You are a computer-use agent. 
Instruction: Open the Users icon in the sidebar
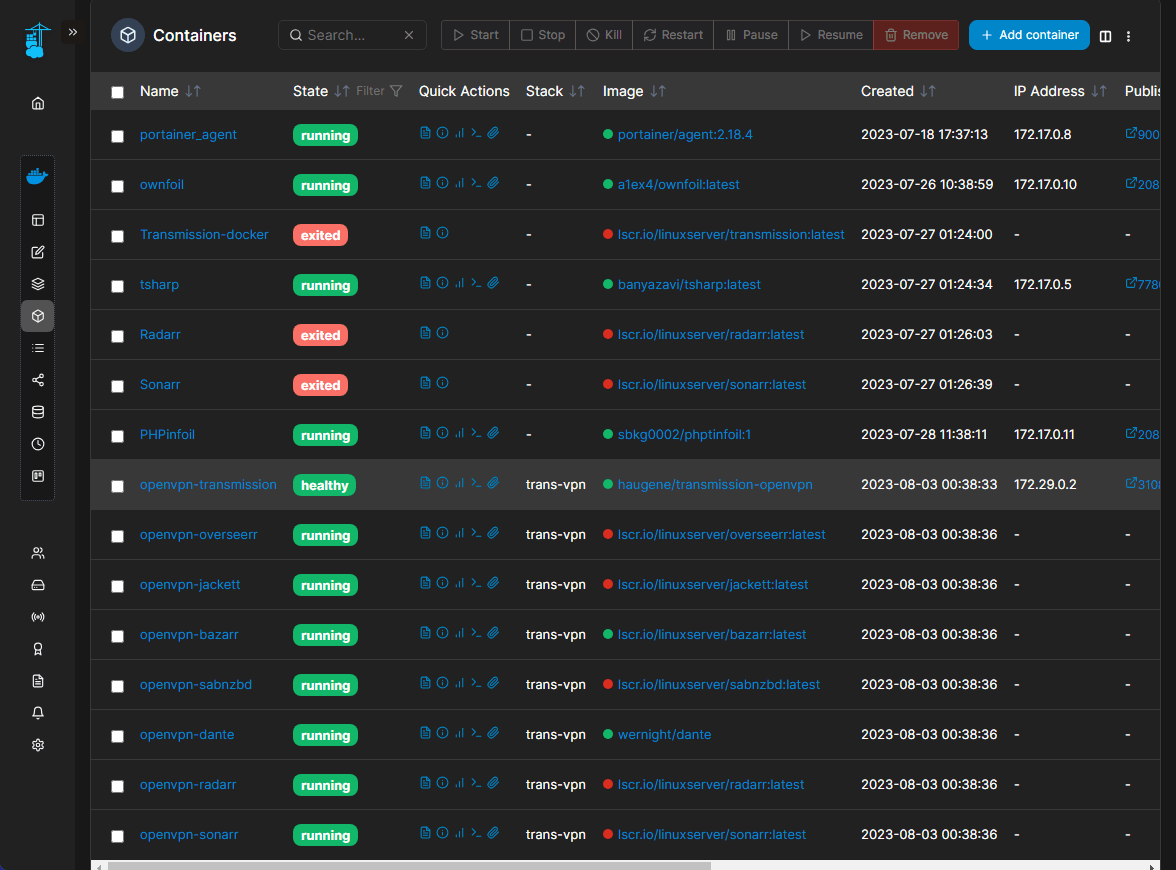point(38,554)
